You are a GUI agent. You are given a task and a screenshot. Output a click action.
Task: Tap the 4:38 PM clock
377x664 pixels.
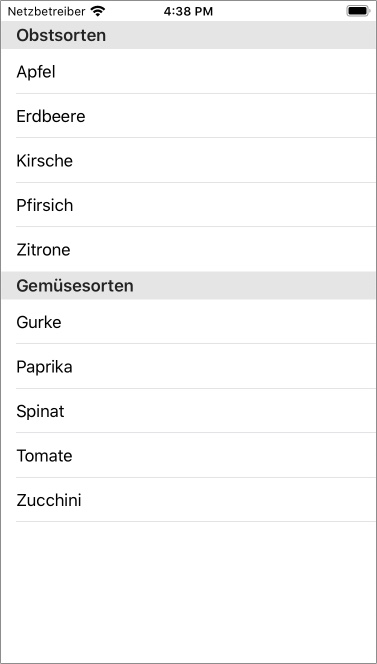(188, 11)
